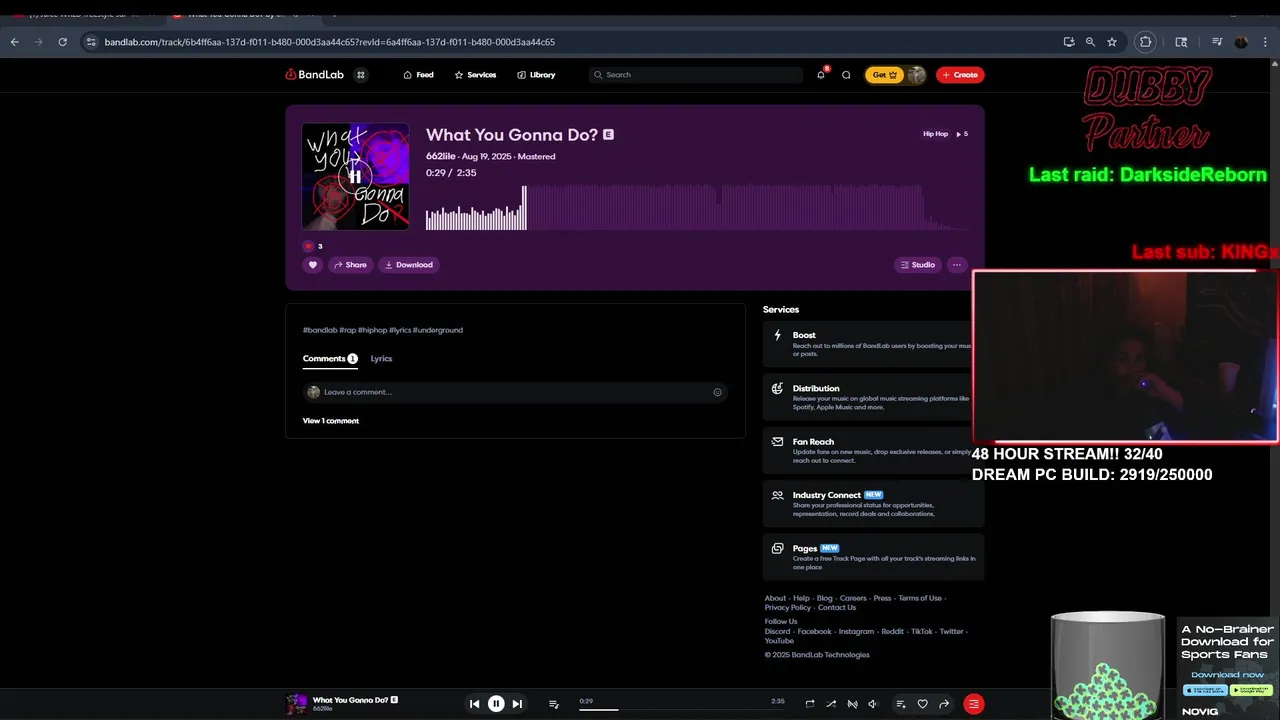Click the #hiphop hashtag
Image resolution: width=1280 pixels, height=720 pixels.
tap(373, 330)
